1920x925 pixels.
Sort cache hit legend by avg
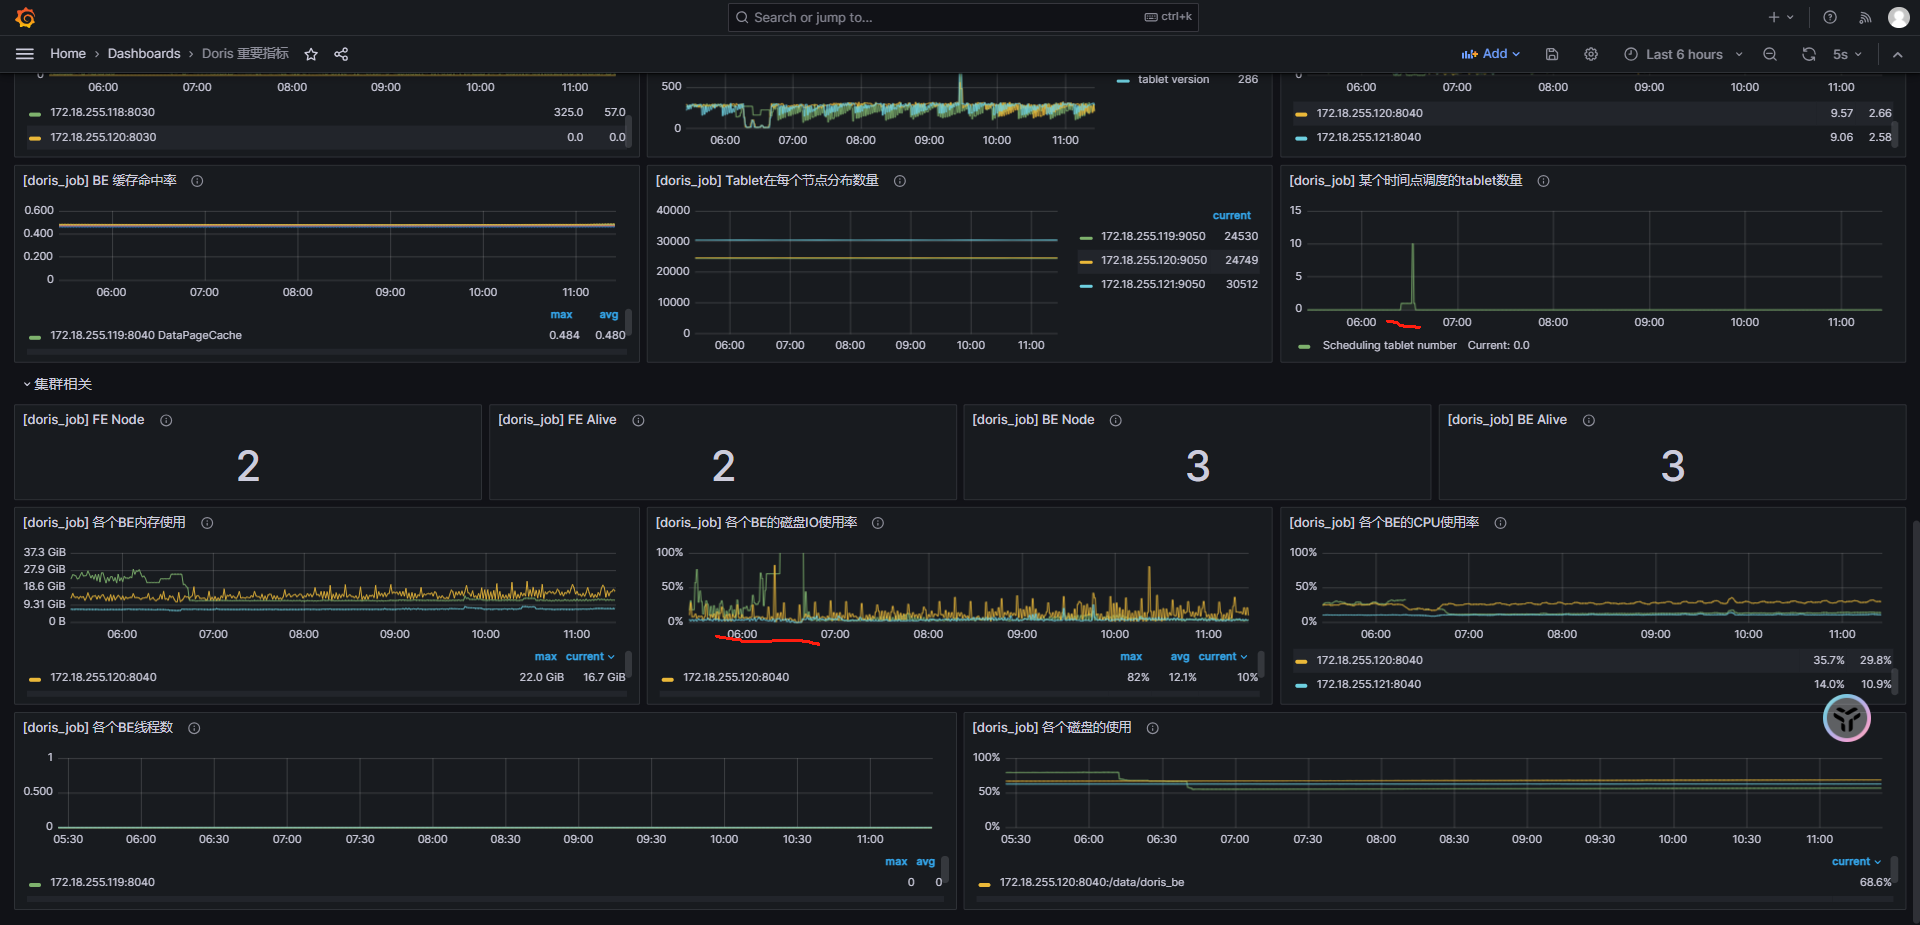pos(609,315)
